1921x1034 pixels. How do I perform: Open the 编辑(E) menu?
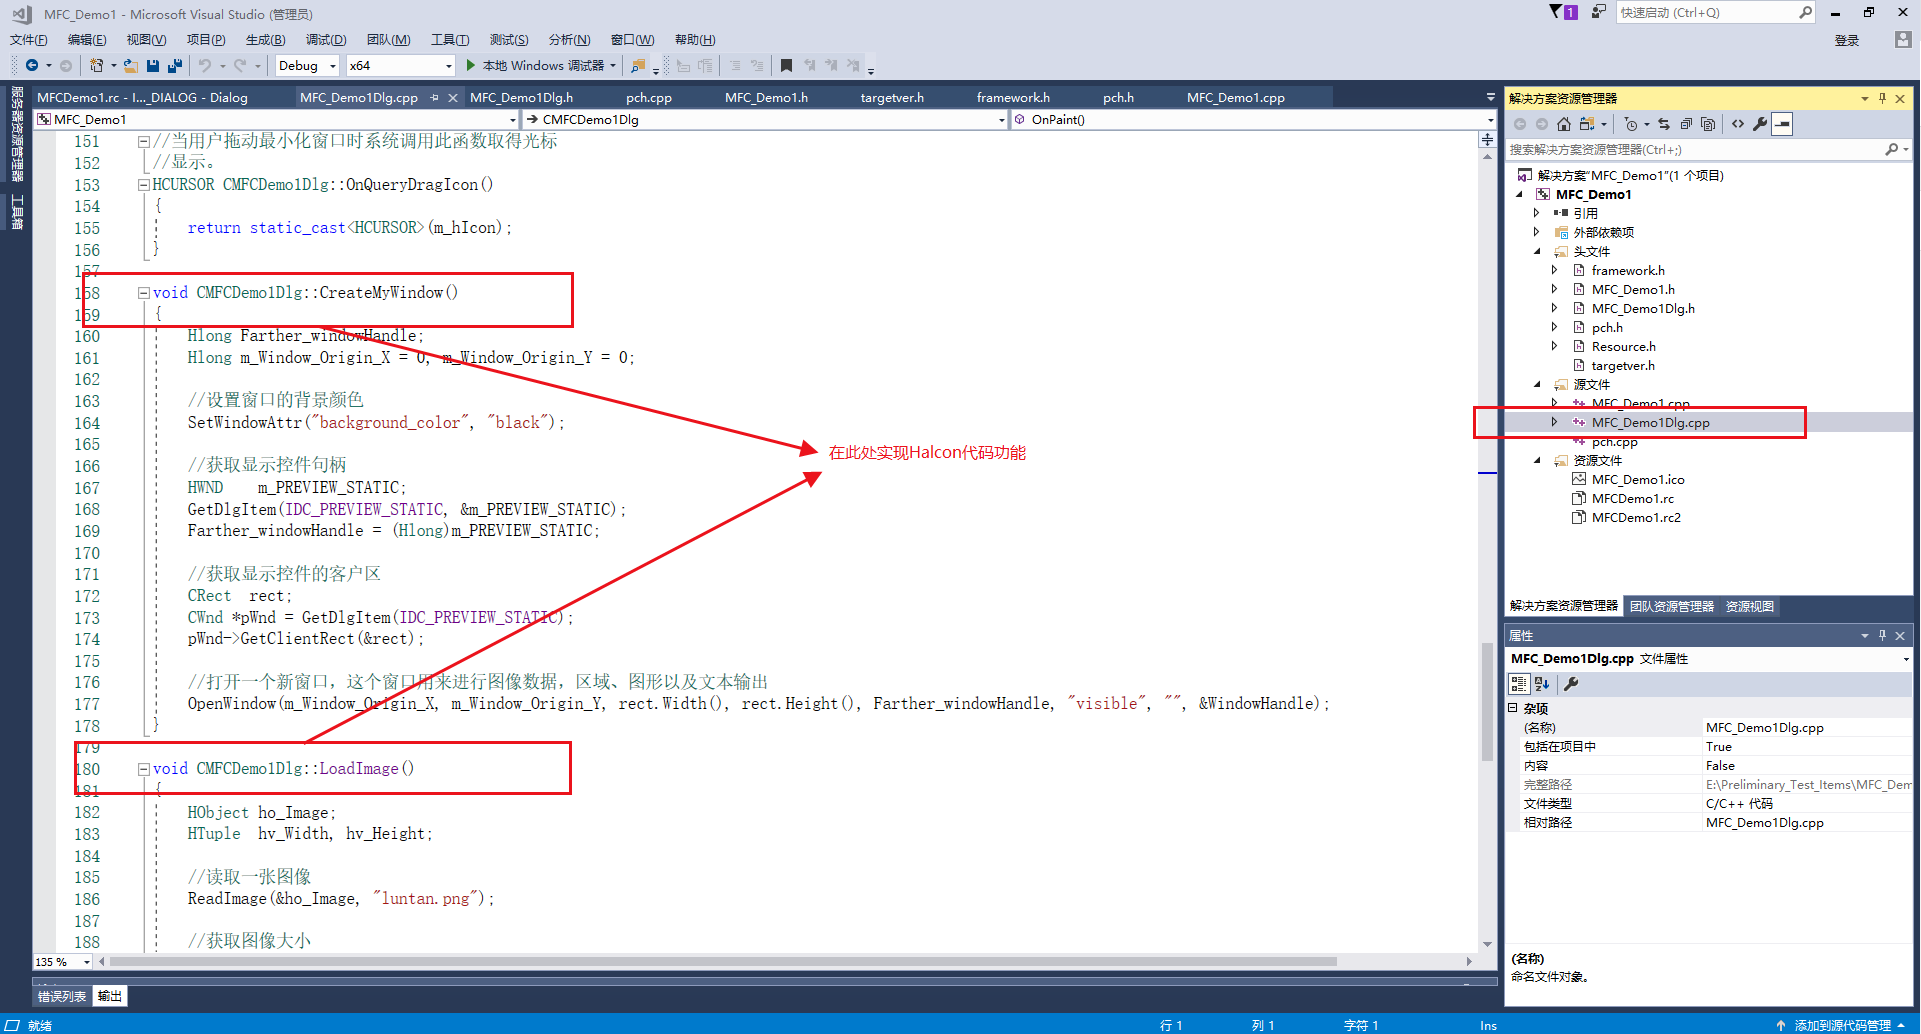[x=87, y=40]
